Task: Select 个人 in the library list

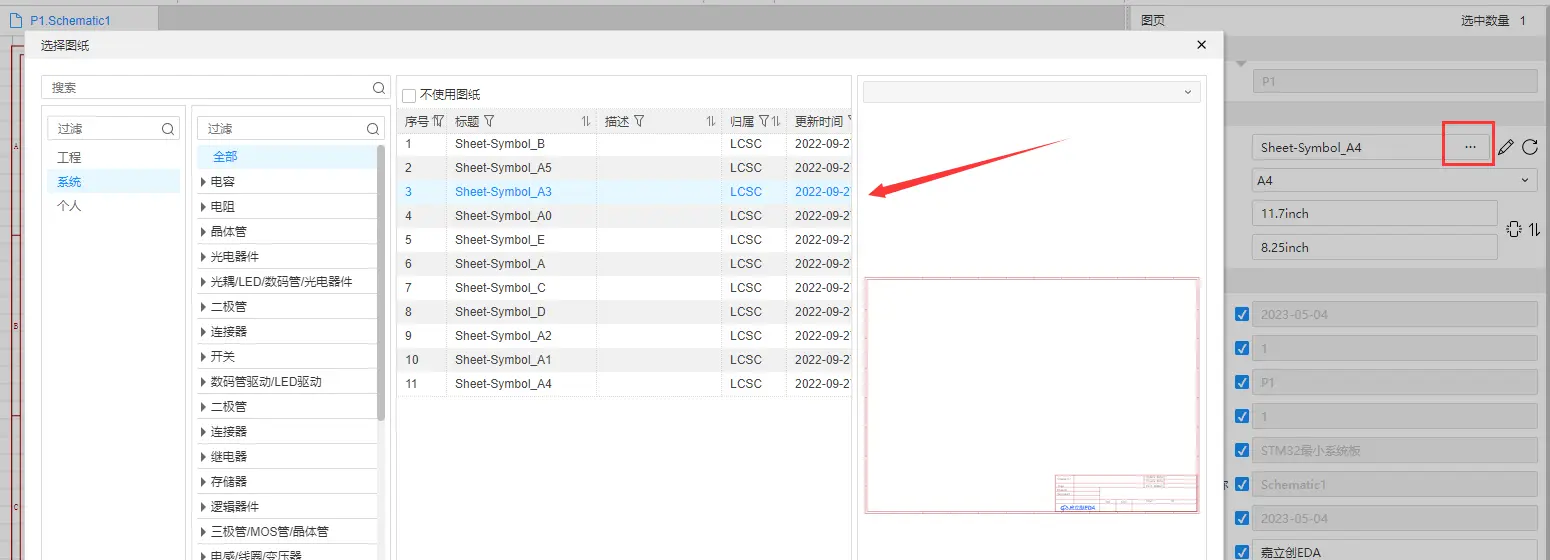Action: (x=69, y=206)
